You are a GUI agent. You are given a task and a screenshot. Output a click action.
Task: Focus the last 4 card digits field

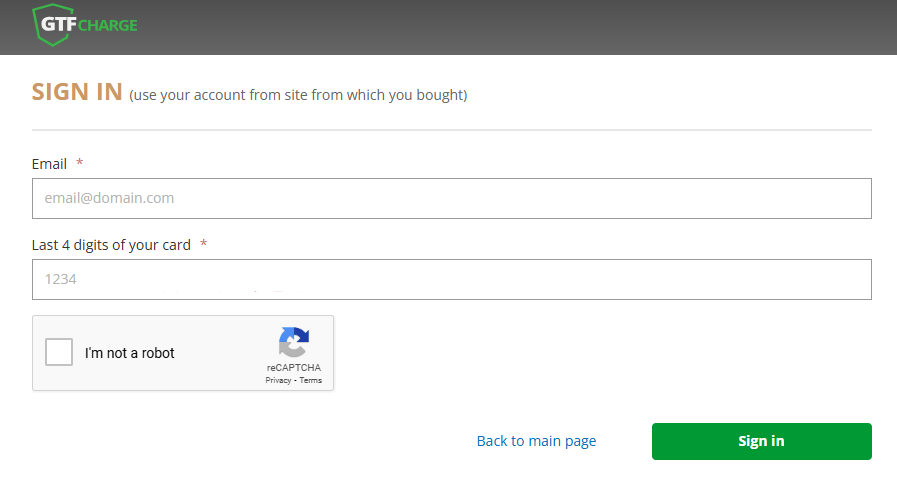point(451,280)
